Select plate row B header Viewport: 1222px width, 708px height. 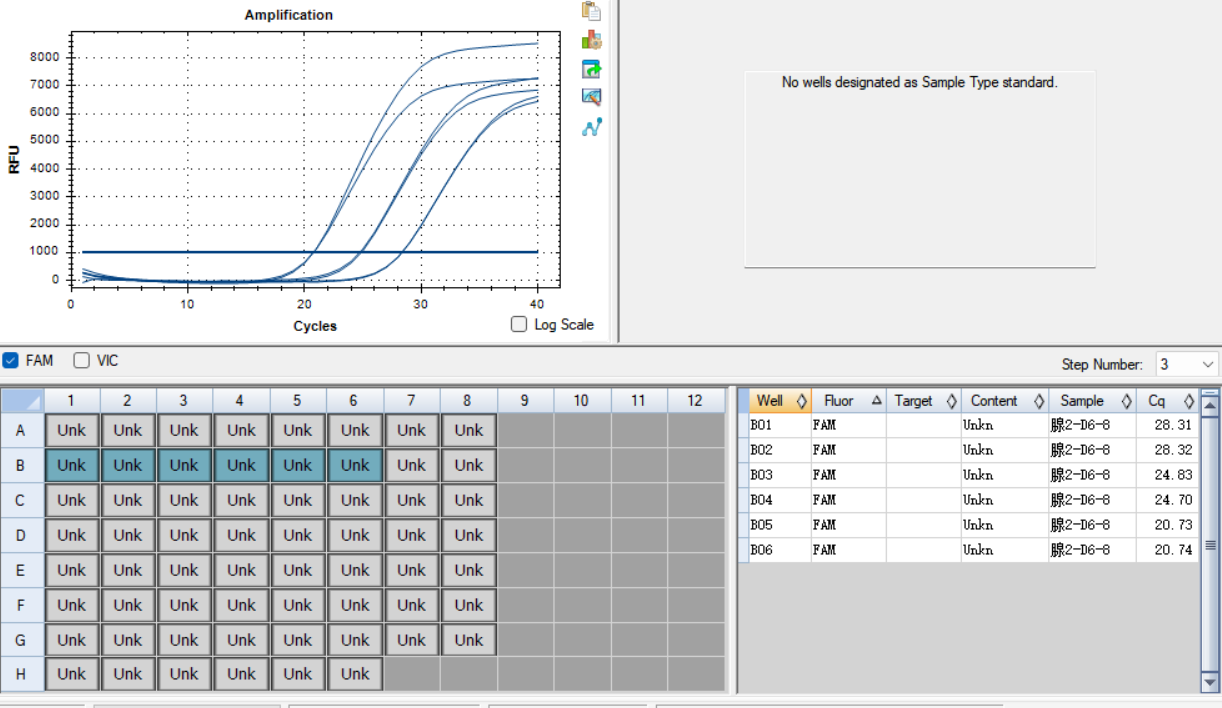click(x=22, y=465)
